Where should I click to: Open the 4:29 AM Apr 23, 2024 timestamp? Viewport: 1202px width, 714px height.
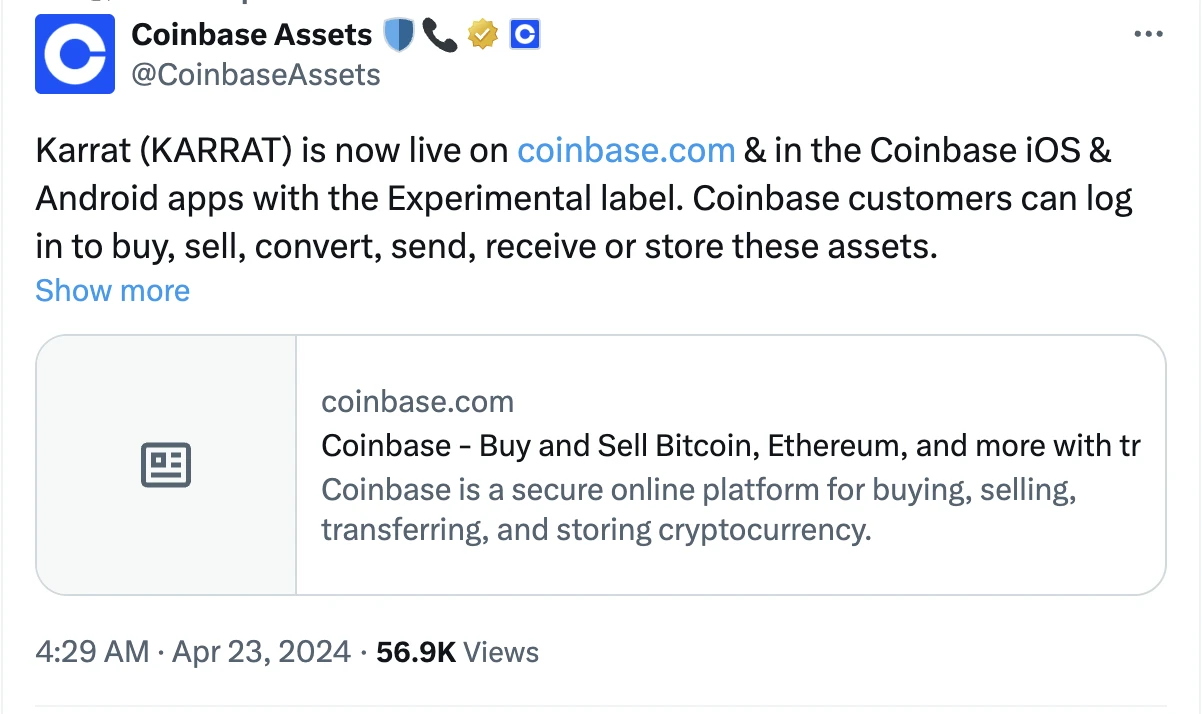click(x=193, y=653)
